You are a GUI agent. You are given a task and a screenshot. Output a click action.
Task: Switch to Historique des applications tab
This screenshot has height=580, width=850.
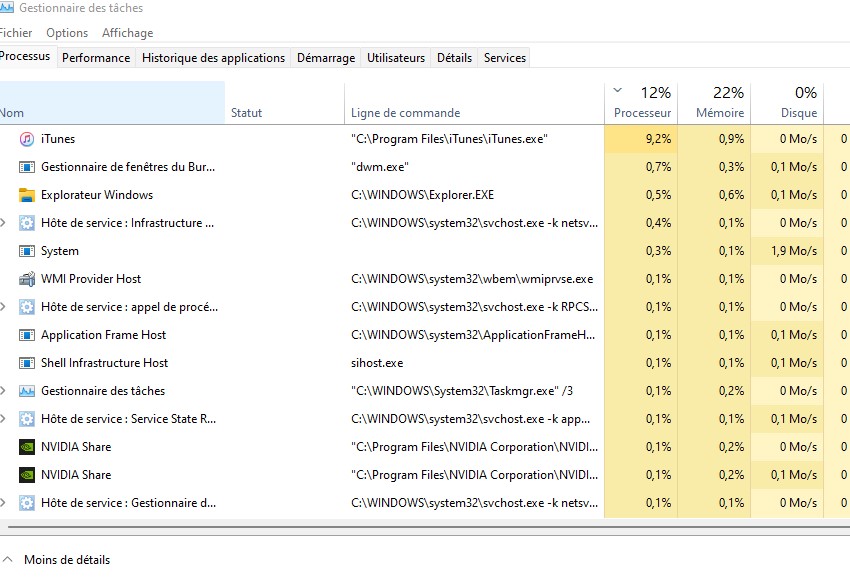coord(213,58)
